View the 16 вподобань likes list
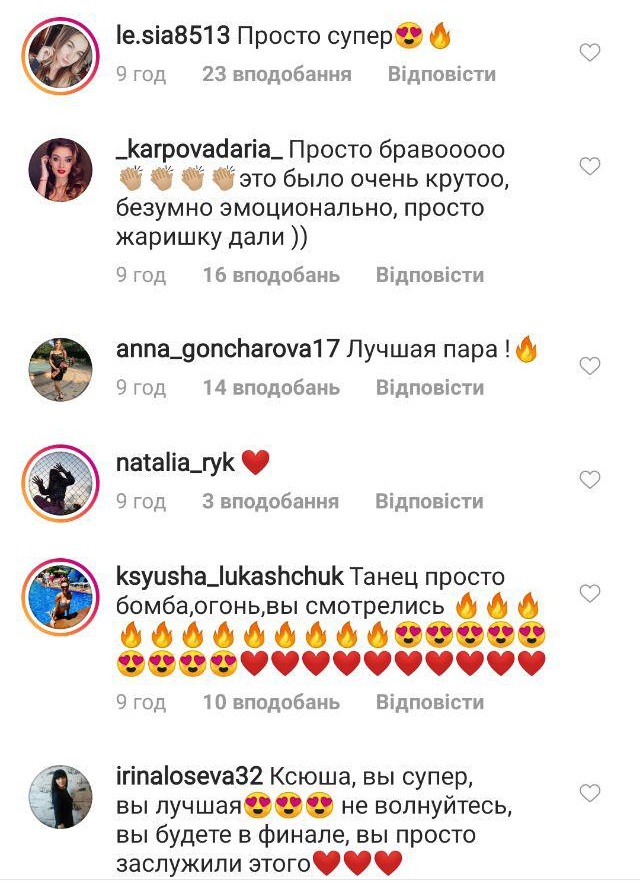The width and height of the screenshot is (640, 883). click(271, 275)
